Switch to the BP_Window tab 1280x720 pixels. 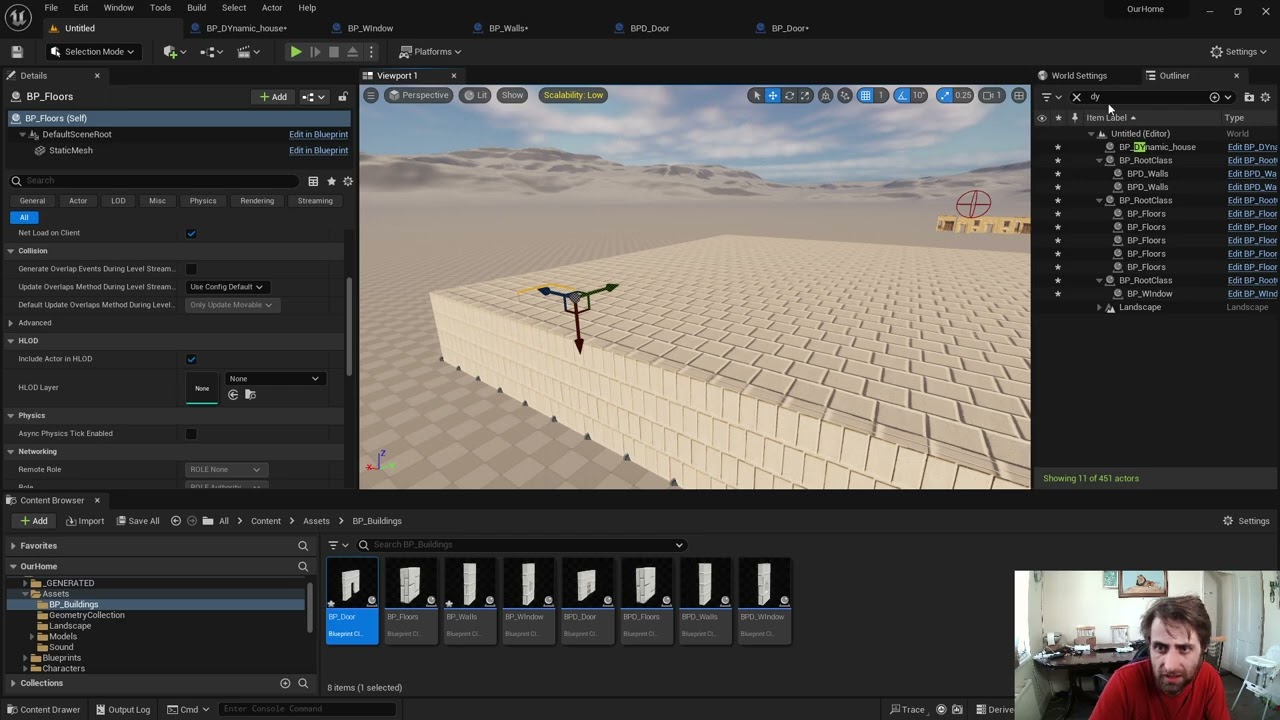click(370, 28)
